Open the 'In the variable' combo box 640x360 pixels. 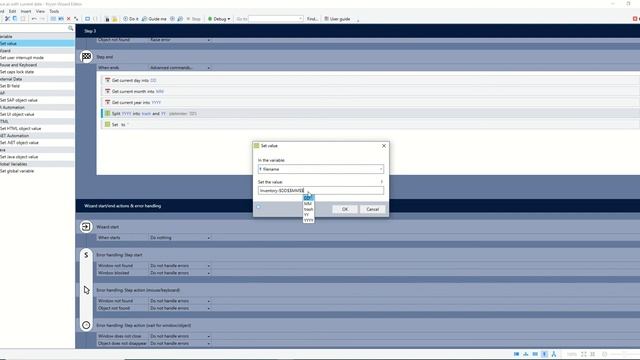point(321,169)
